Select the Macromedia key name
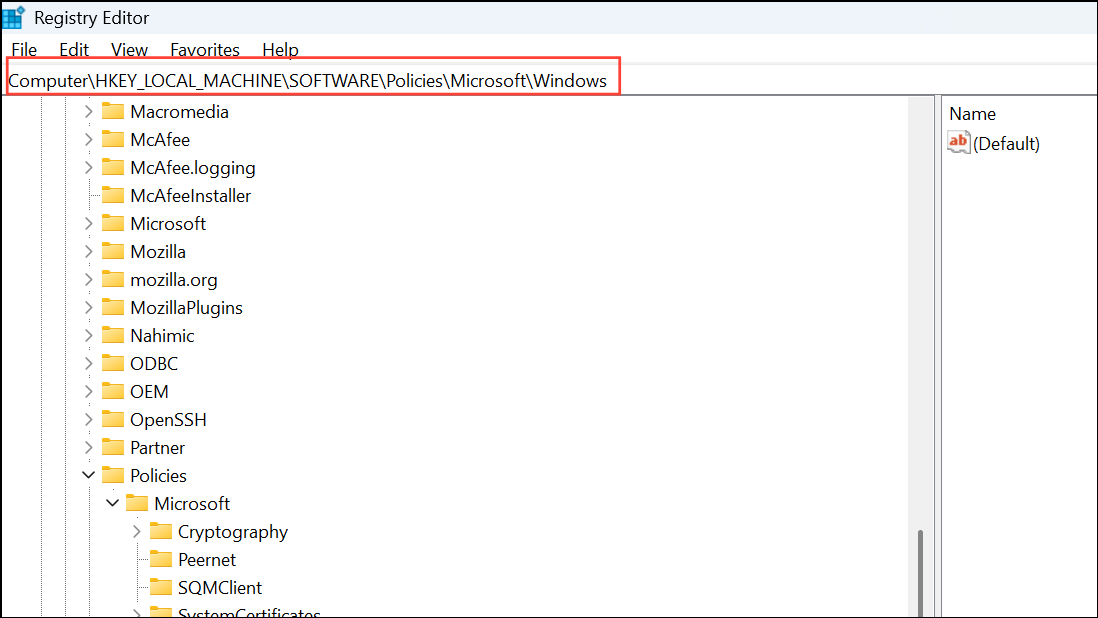 pyautogui.click(x=179, y=112)
